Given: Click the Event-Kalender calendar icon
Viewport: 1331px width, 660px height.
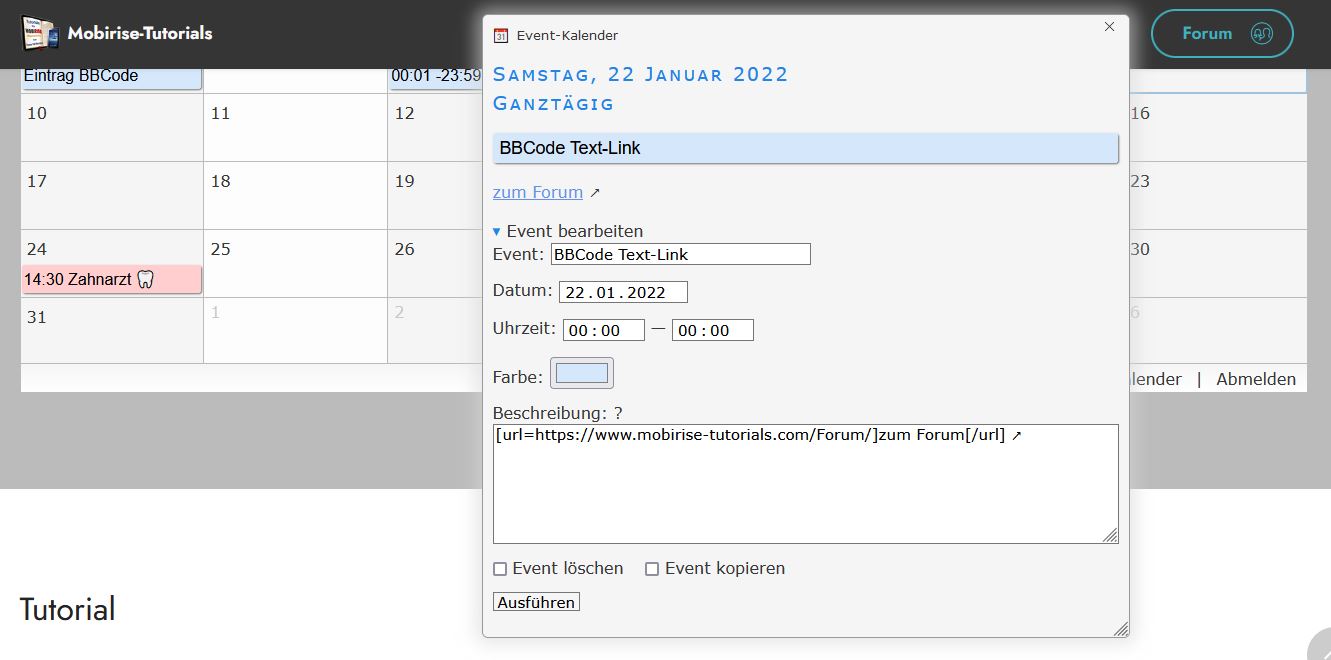Looking at the screenshot, I should 501,36.
